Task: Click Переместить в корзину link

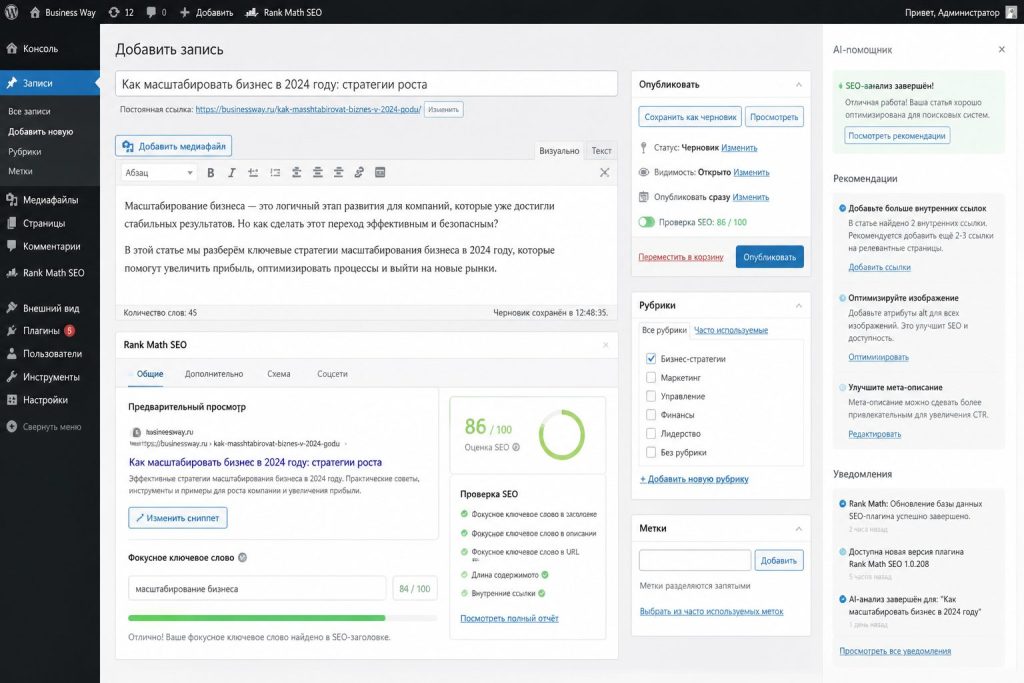Action: pyautogui.click(x=680, y=257)
